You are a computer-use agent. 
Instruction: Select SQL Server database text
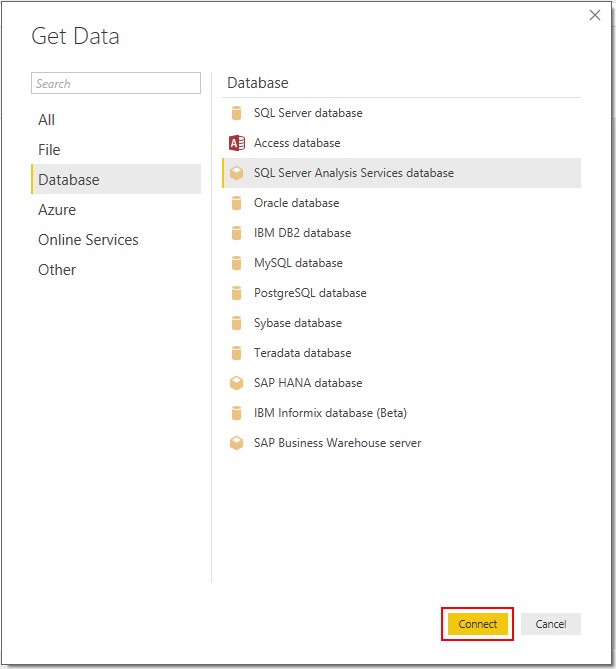[308, 113]
